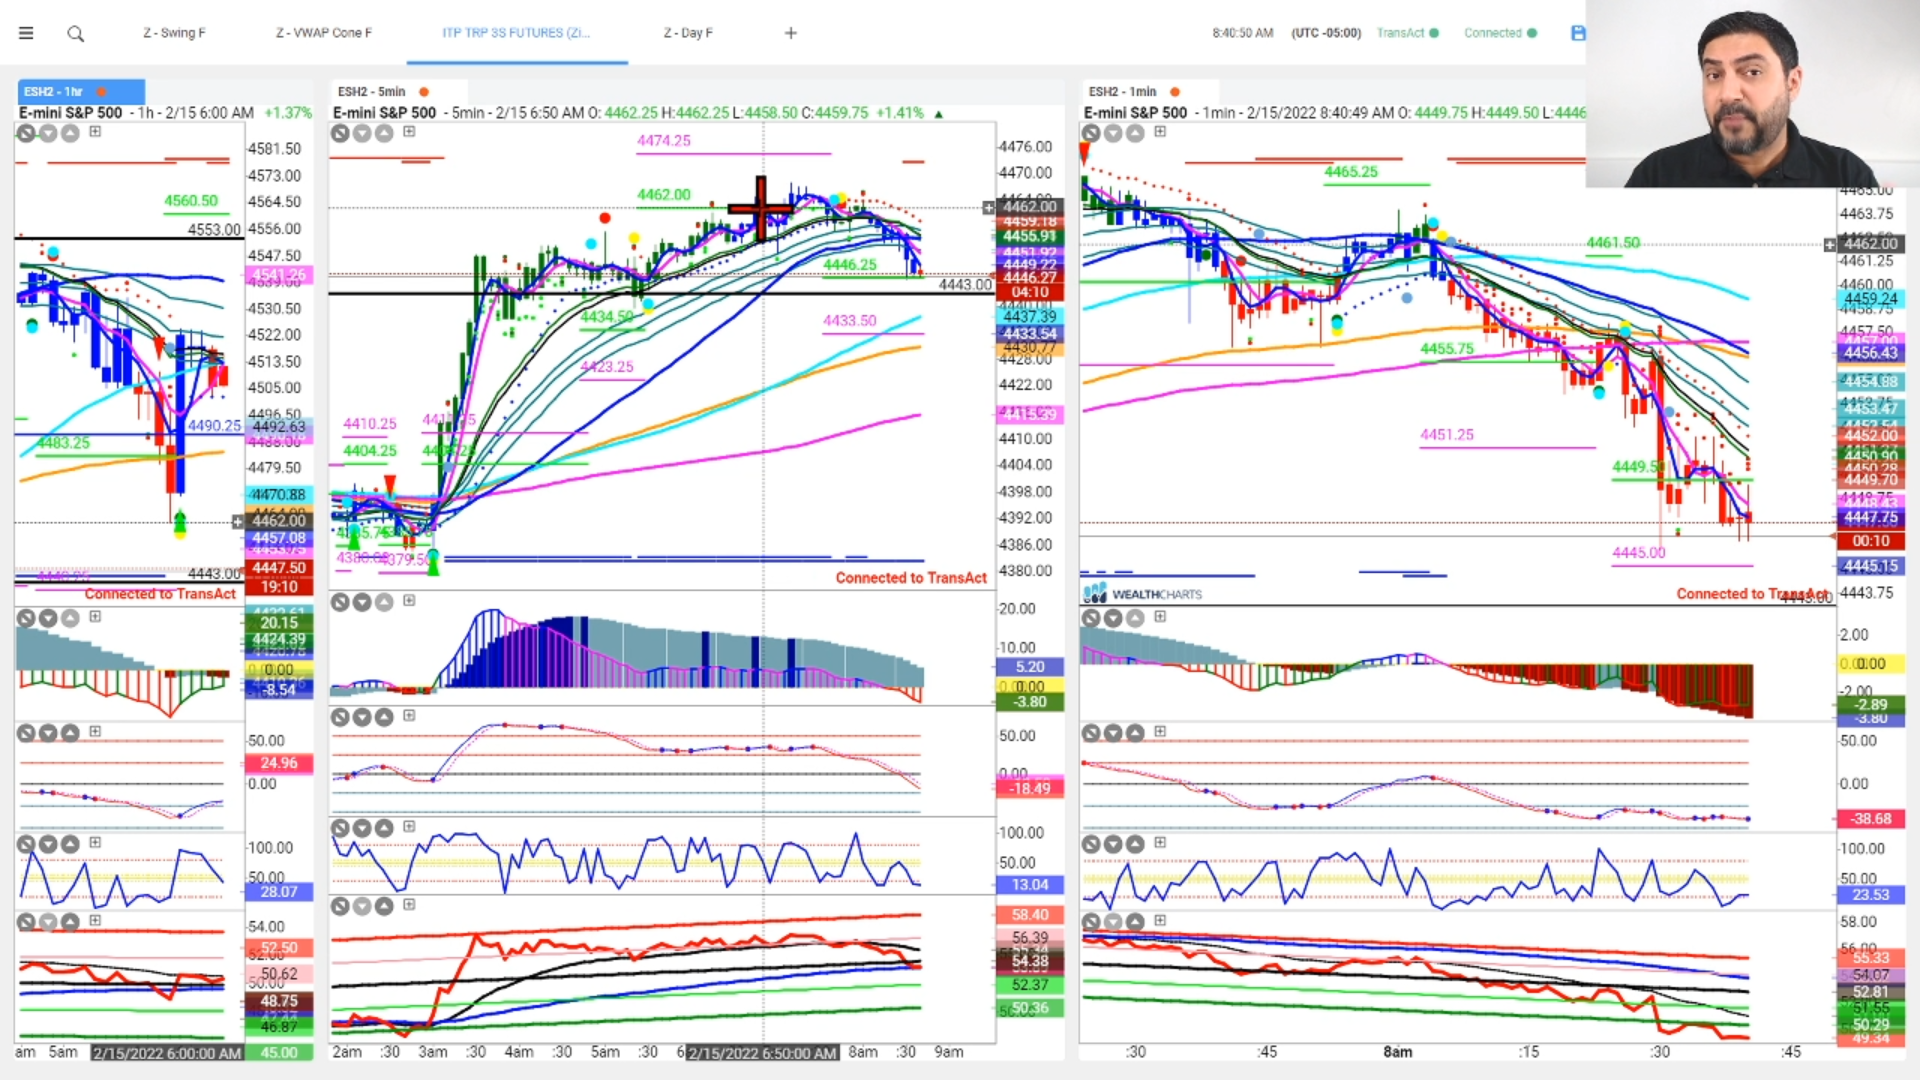The height and width of the screenshot is (1080, 1920).
Task: Maximize the 1hr histogram pane
Action: coord(95,616)
